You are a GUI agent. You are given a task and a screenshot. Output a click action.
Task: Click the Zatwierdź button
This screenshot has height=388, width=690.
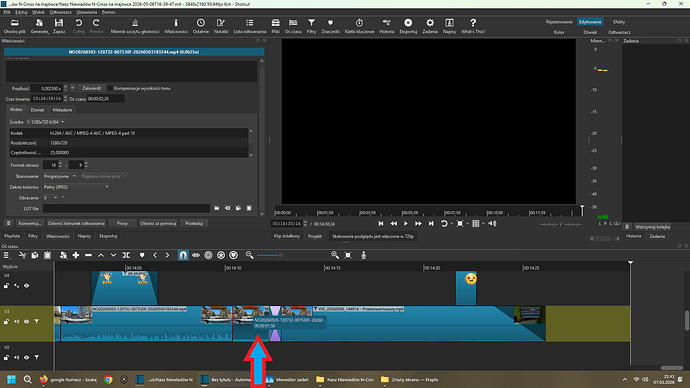[x=92, y=88]
